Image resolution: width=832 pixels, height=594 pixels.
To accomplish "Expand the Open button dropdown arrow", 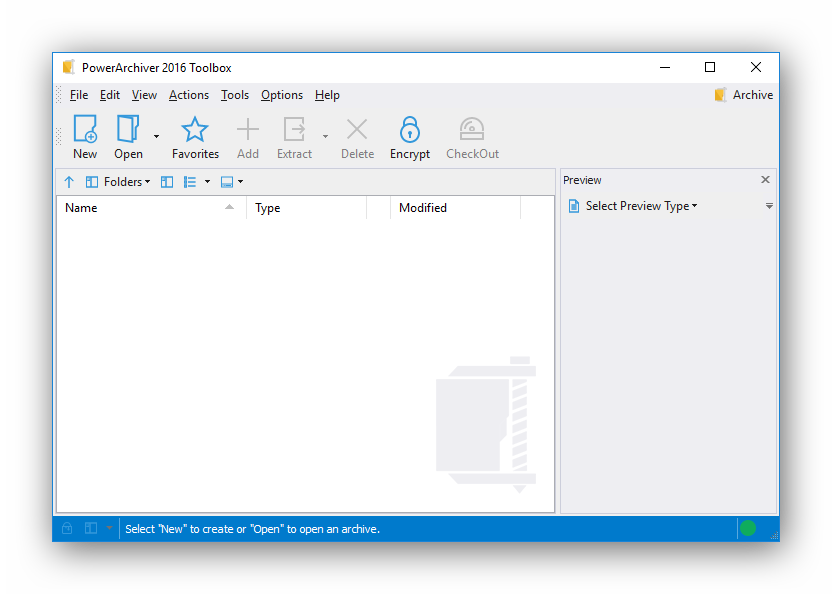I will coord(157,136).
